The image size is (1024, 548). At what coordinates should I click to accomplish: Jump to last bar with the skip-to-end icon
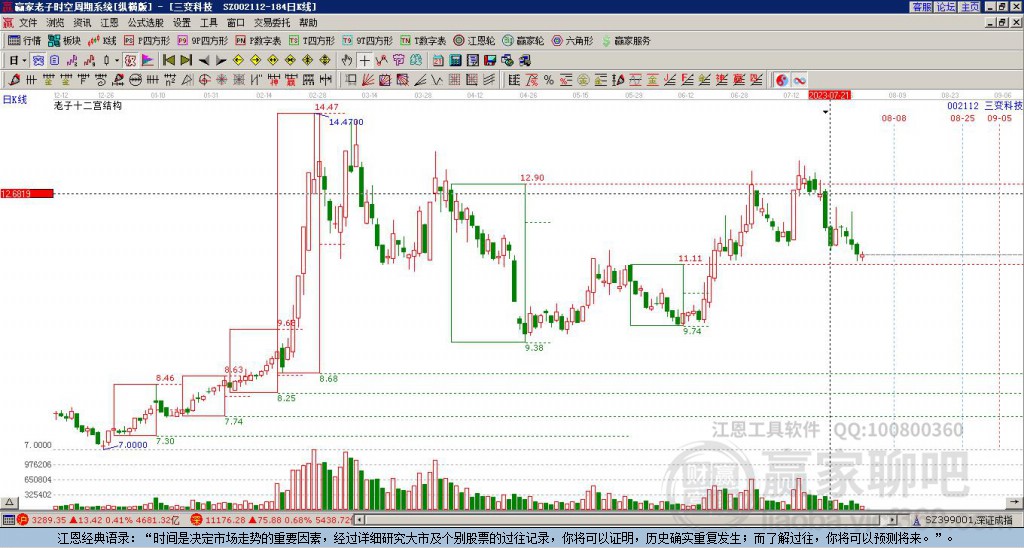pos(186,60)
